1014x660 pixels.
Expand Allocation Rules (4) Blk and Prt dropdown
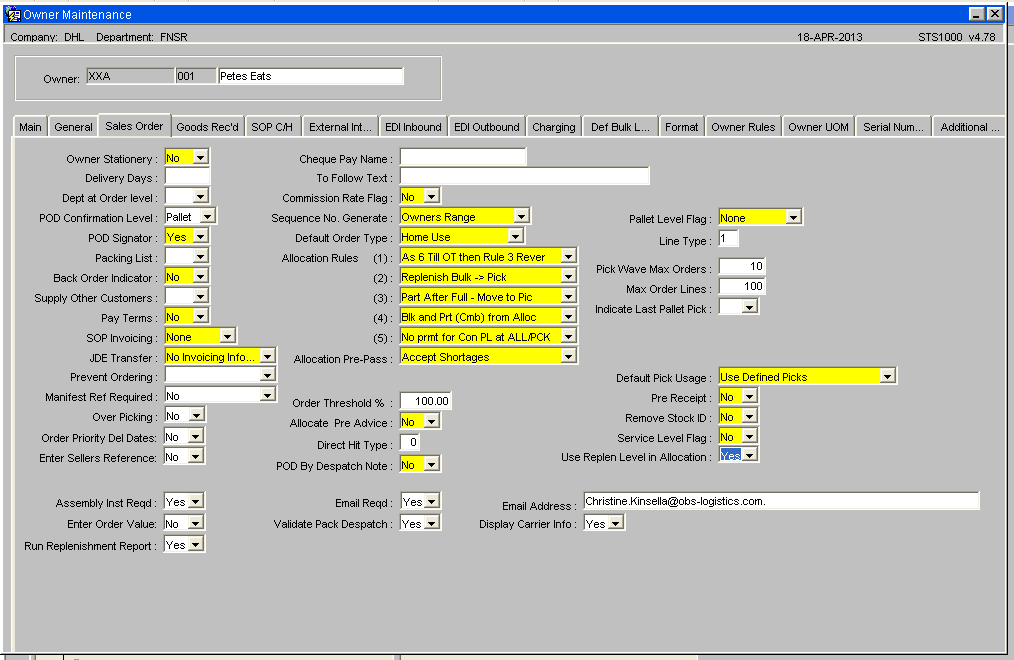[x=568, y=317]
